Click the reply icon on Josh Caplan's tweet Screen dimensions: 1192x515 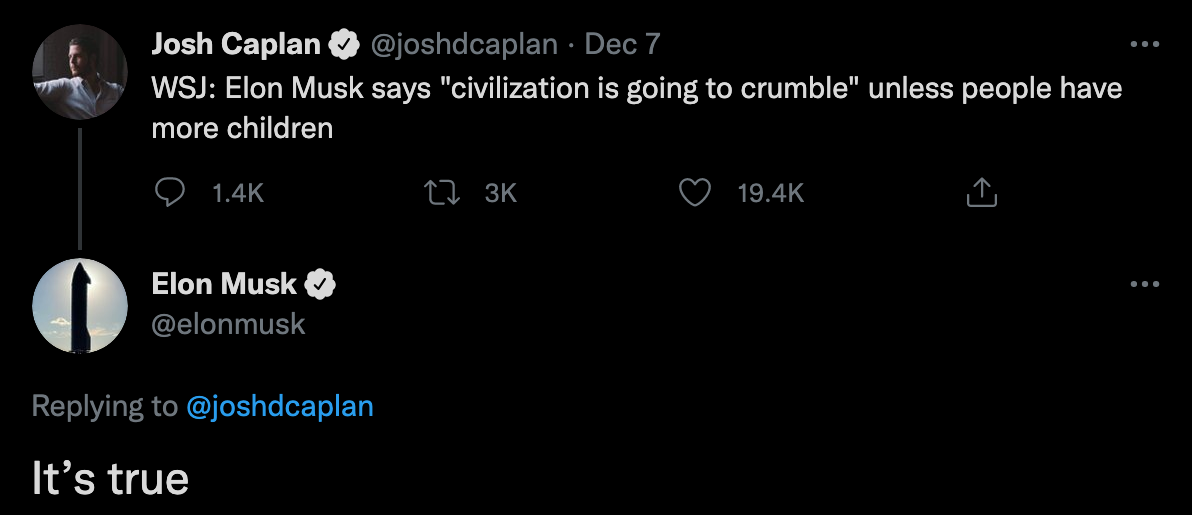(x=172, y=192)
